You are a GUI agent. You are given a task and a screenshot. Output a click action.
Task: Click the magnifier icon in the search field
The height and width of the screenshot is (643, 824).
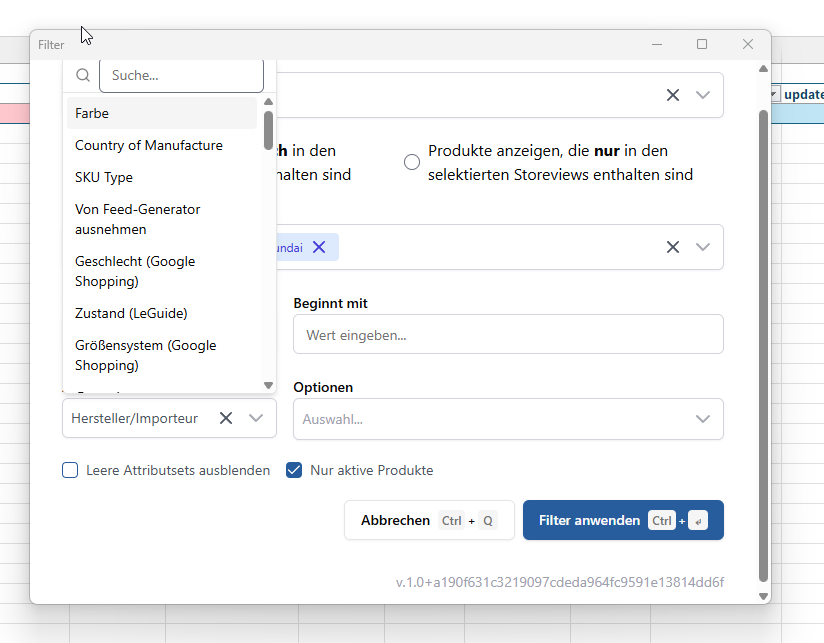[x=82, y=75]
